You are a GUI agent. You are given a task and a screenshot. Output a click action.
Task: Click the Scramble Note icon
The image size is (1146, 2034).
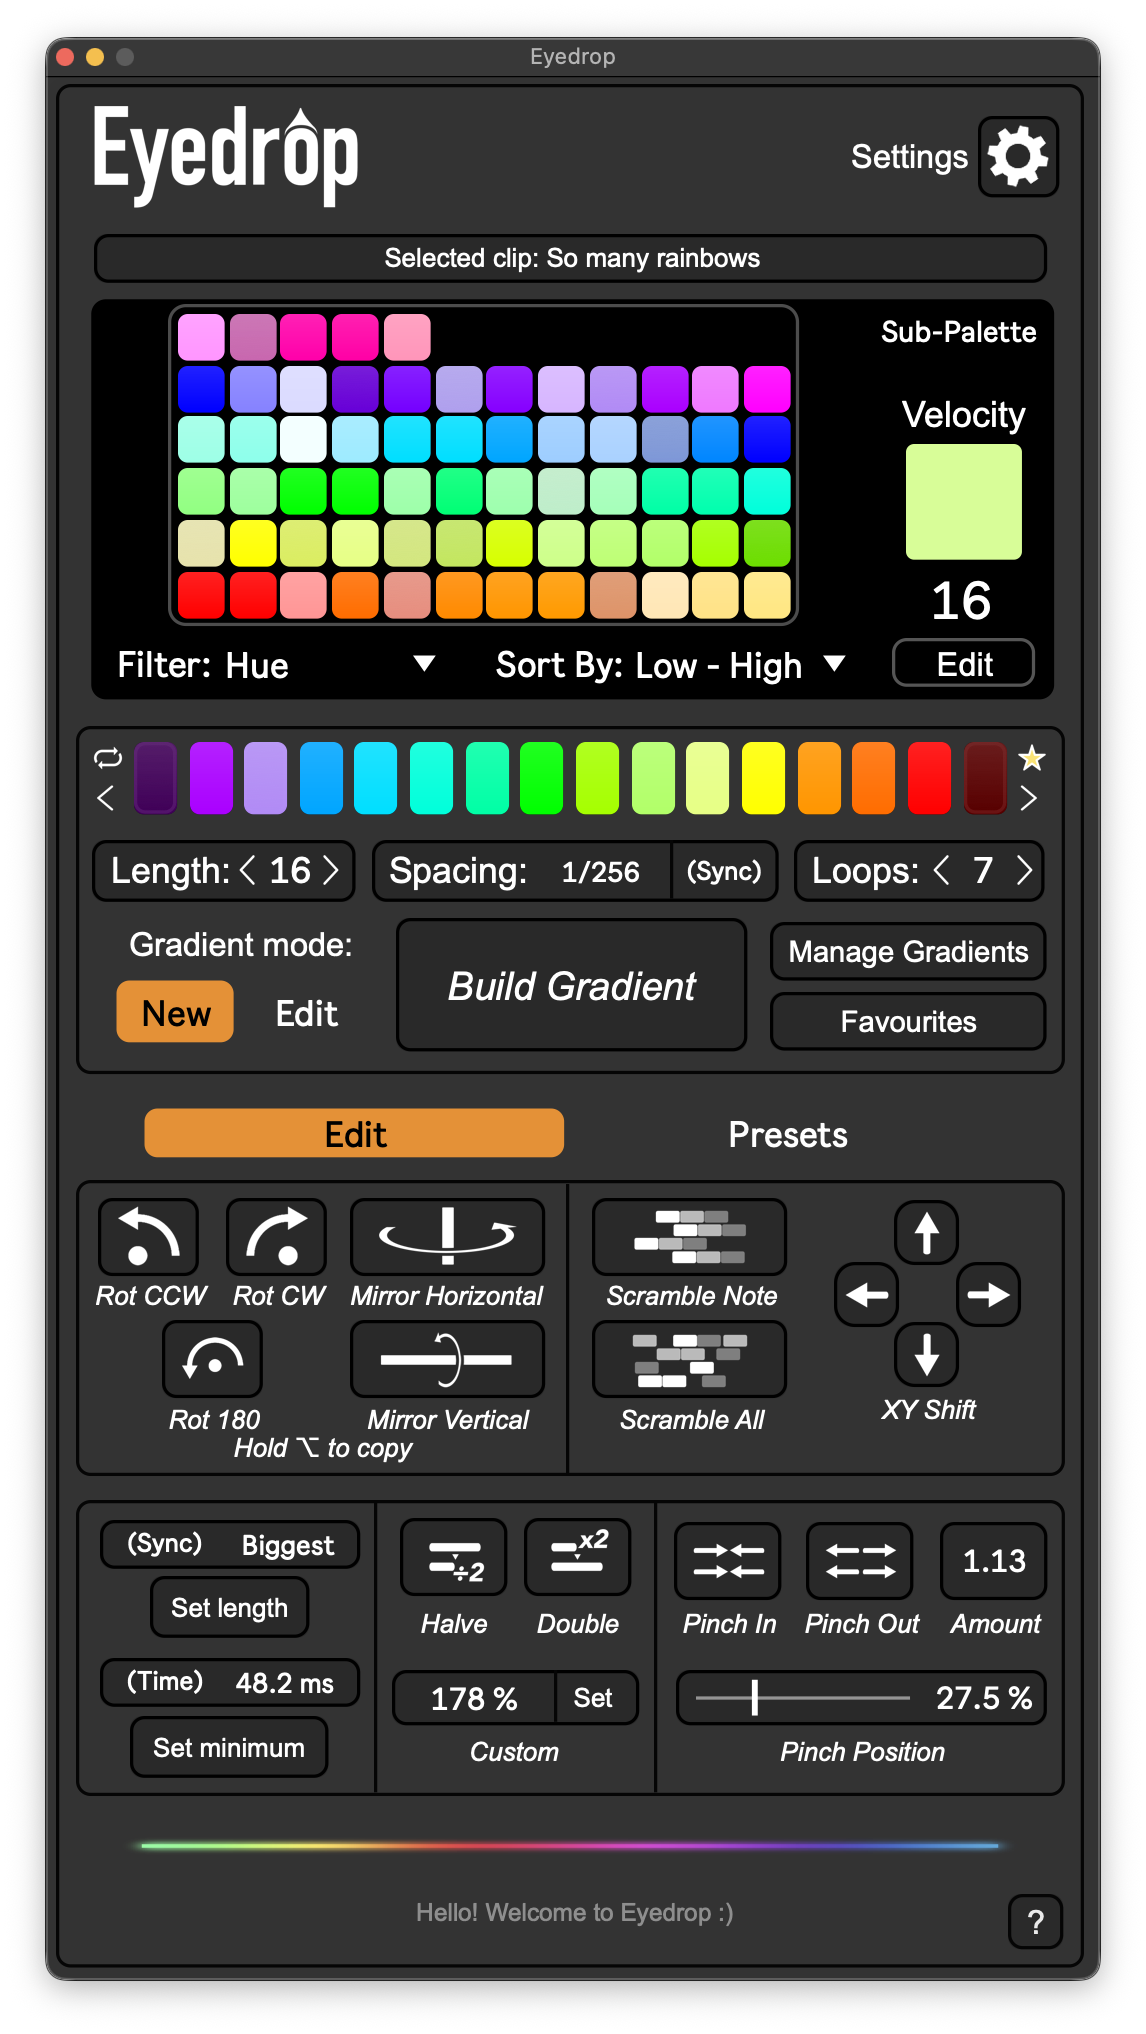coord(690,1237)
